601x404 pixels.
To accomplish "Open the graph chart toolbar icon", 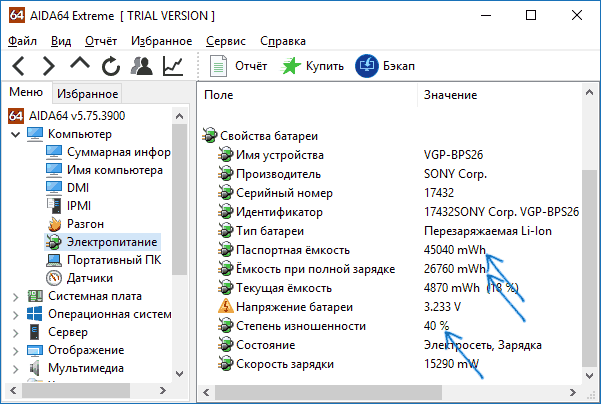I will click(173, 66).
